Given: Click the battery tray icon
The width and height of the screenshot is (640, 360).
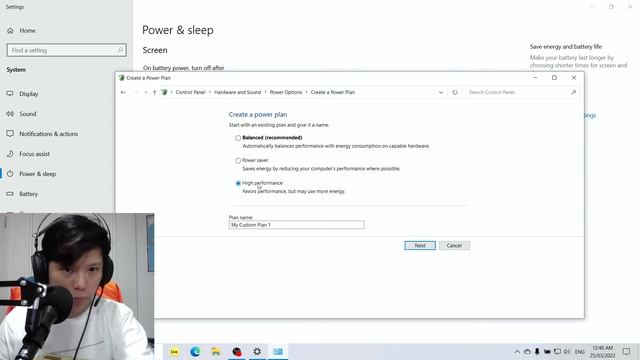Looking at the screenshot, I should click(547, 351).
